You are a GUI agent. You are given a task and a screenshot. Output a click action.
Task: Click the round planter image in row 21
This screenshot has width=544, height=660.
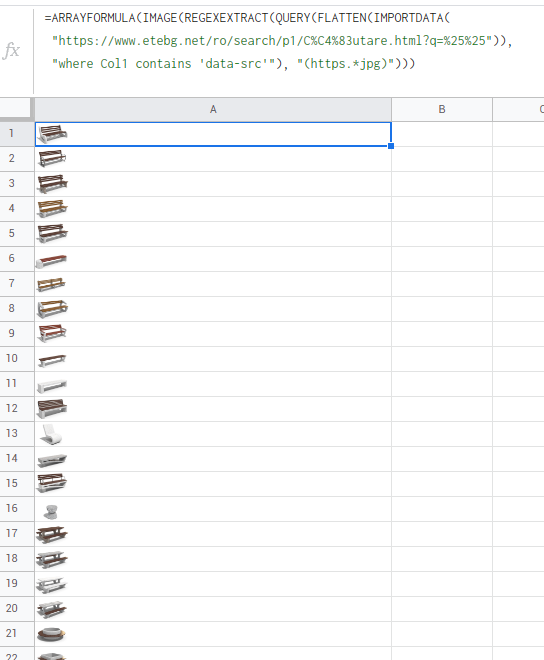(x=51, y=634)
